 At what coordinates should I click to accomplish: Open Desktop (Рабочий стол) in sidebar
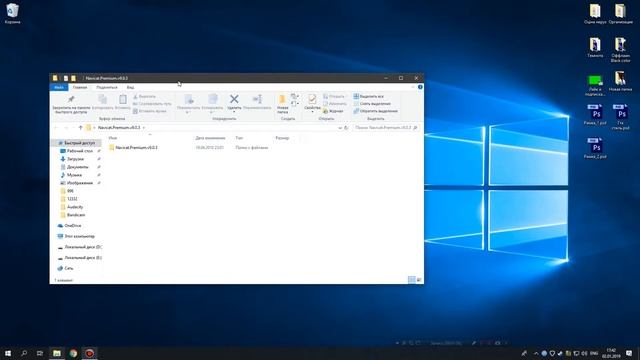coord(77,151)
